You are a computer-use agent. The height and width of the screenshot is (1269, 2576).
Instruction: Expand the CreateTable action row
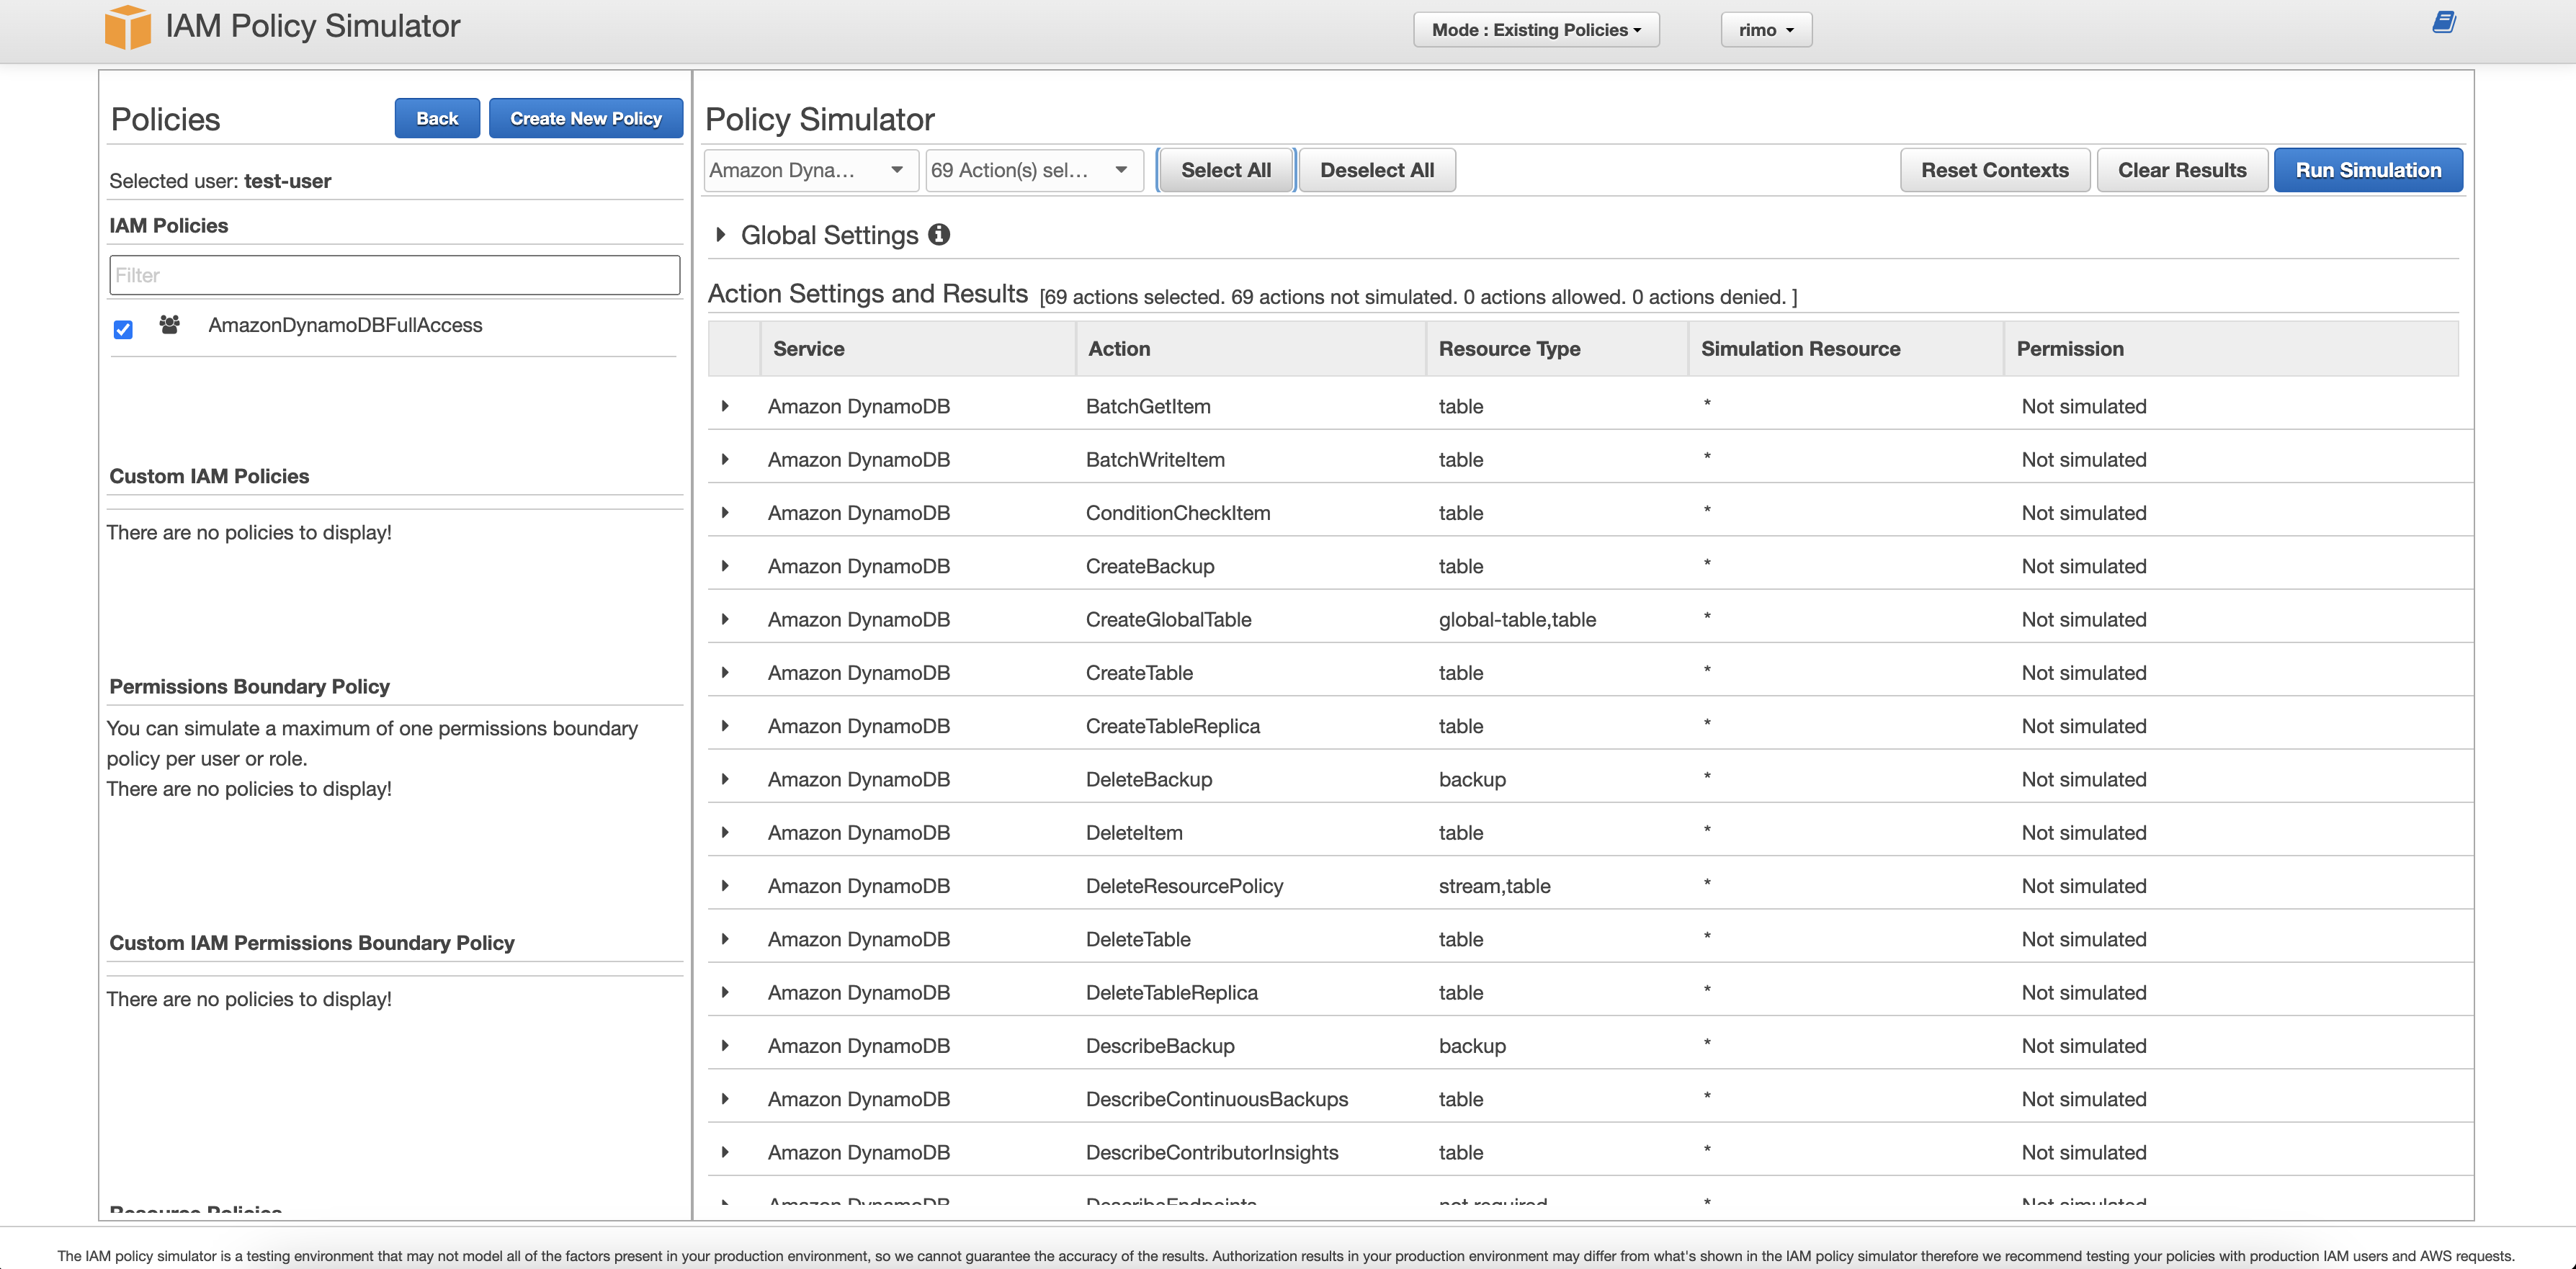click(725, 673)
